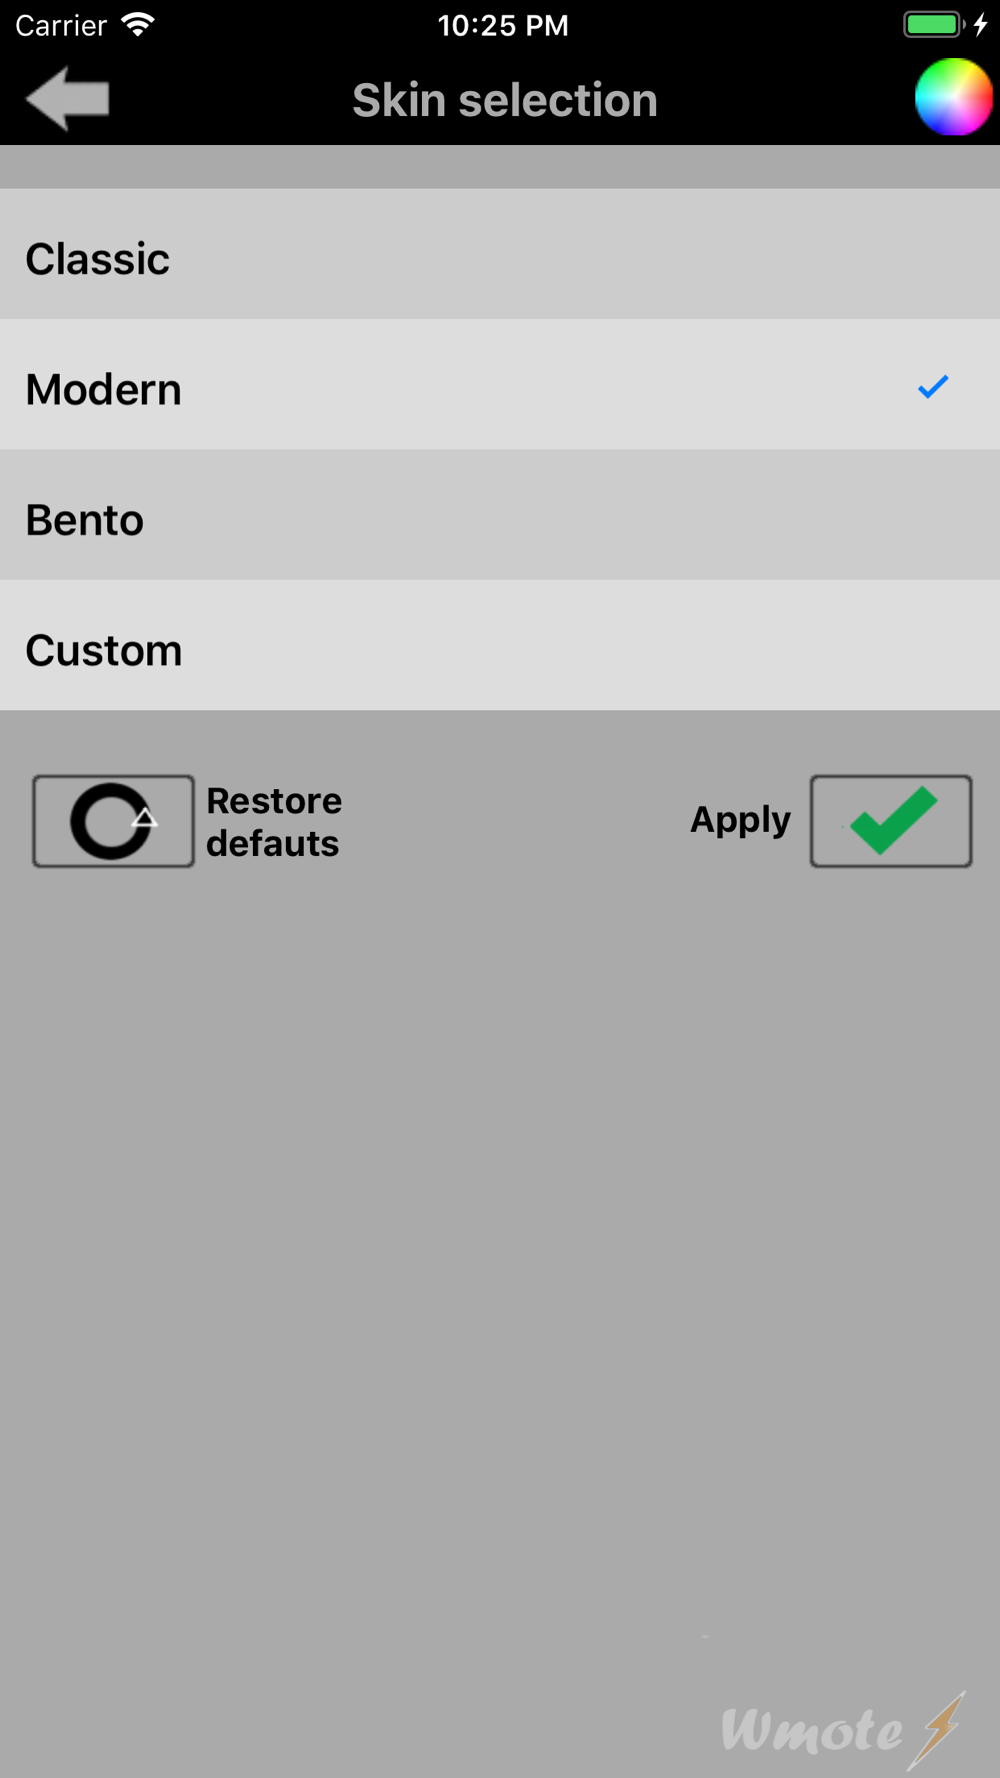Viewport: 1000px width, 1778px height.
Task: Go back using the arrow icon
Action: [68, 99]
